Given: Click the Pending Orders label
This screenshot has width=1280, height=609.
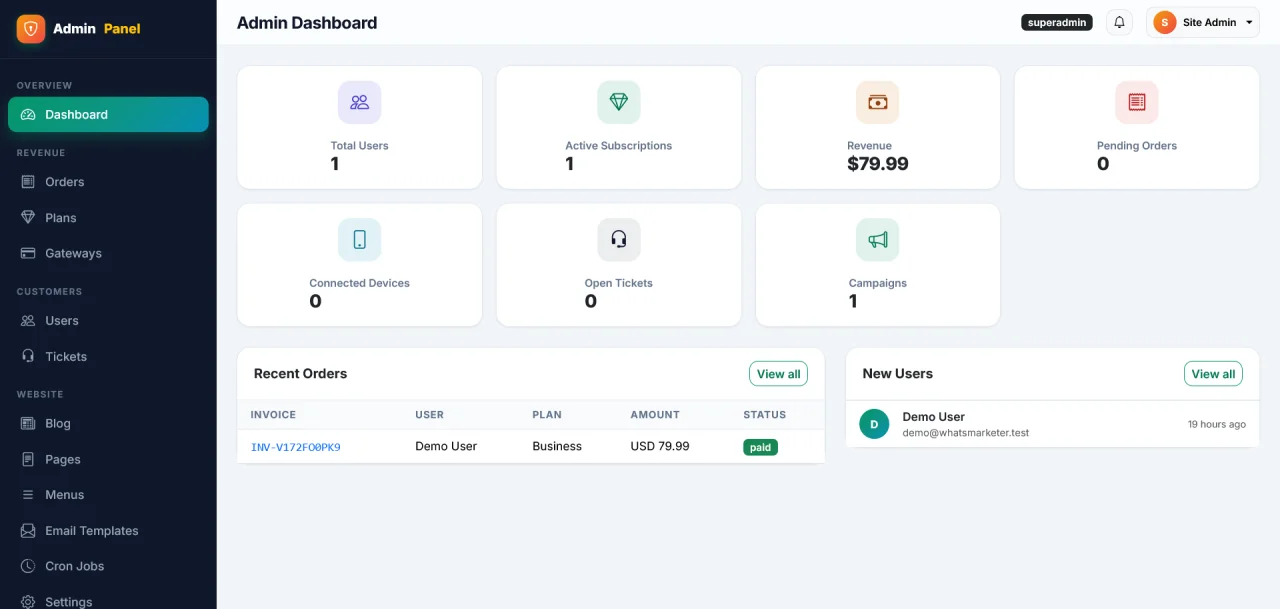Looking at the screenshot, I should [x=1137, y=146].
